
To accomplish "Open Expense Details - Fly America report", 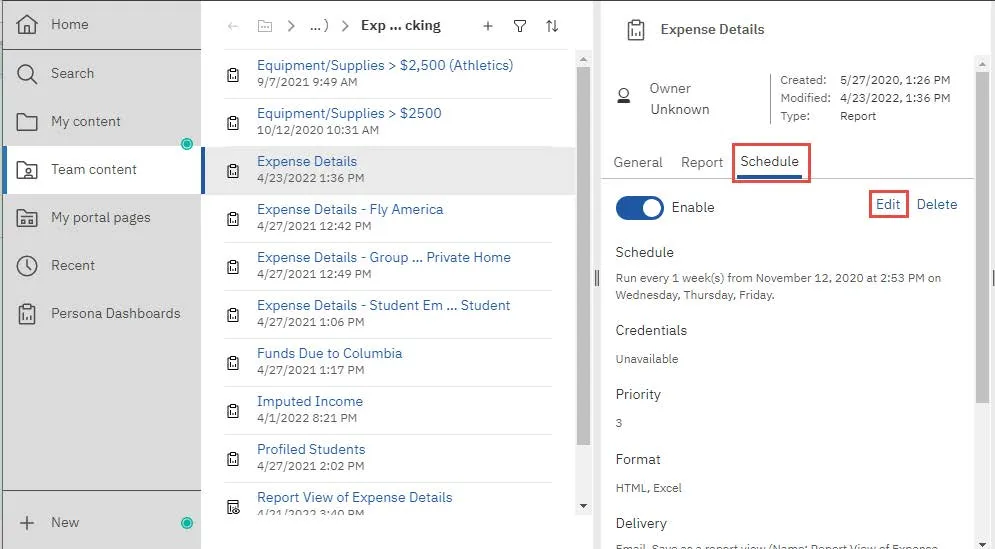I will pos(350,209).
